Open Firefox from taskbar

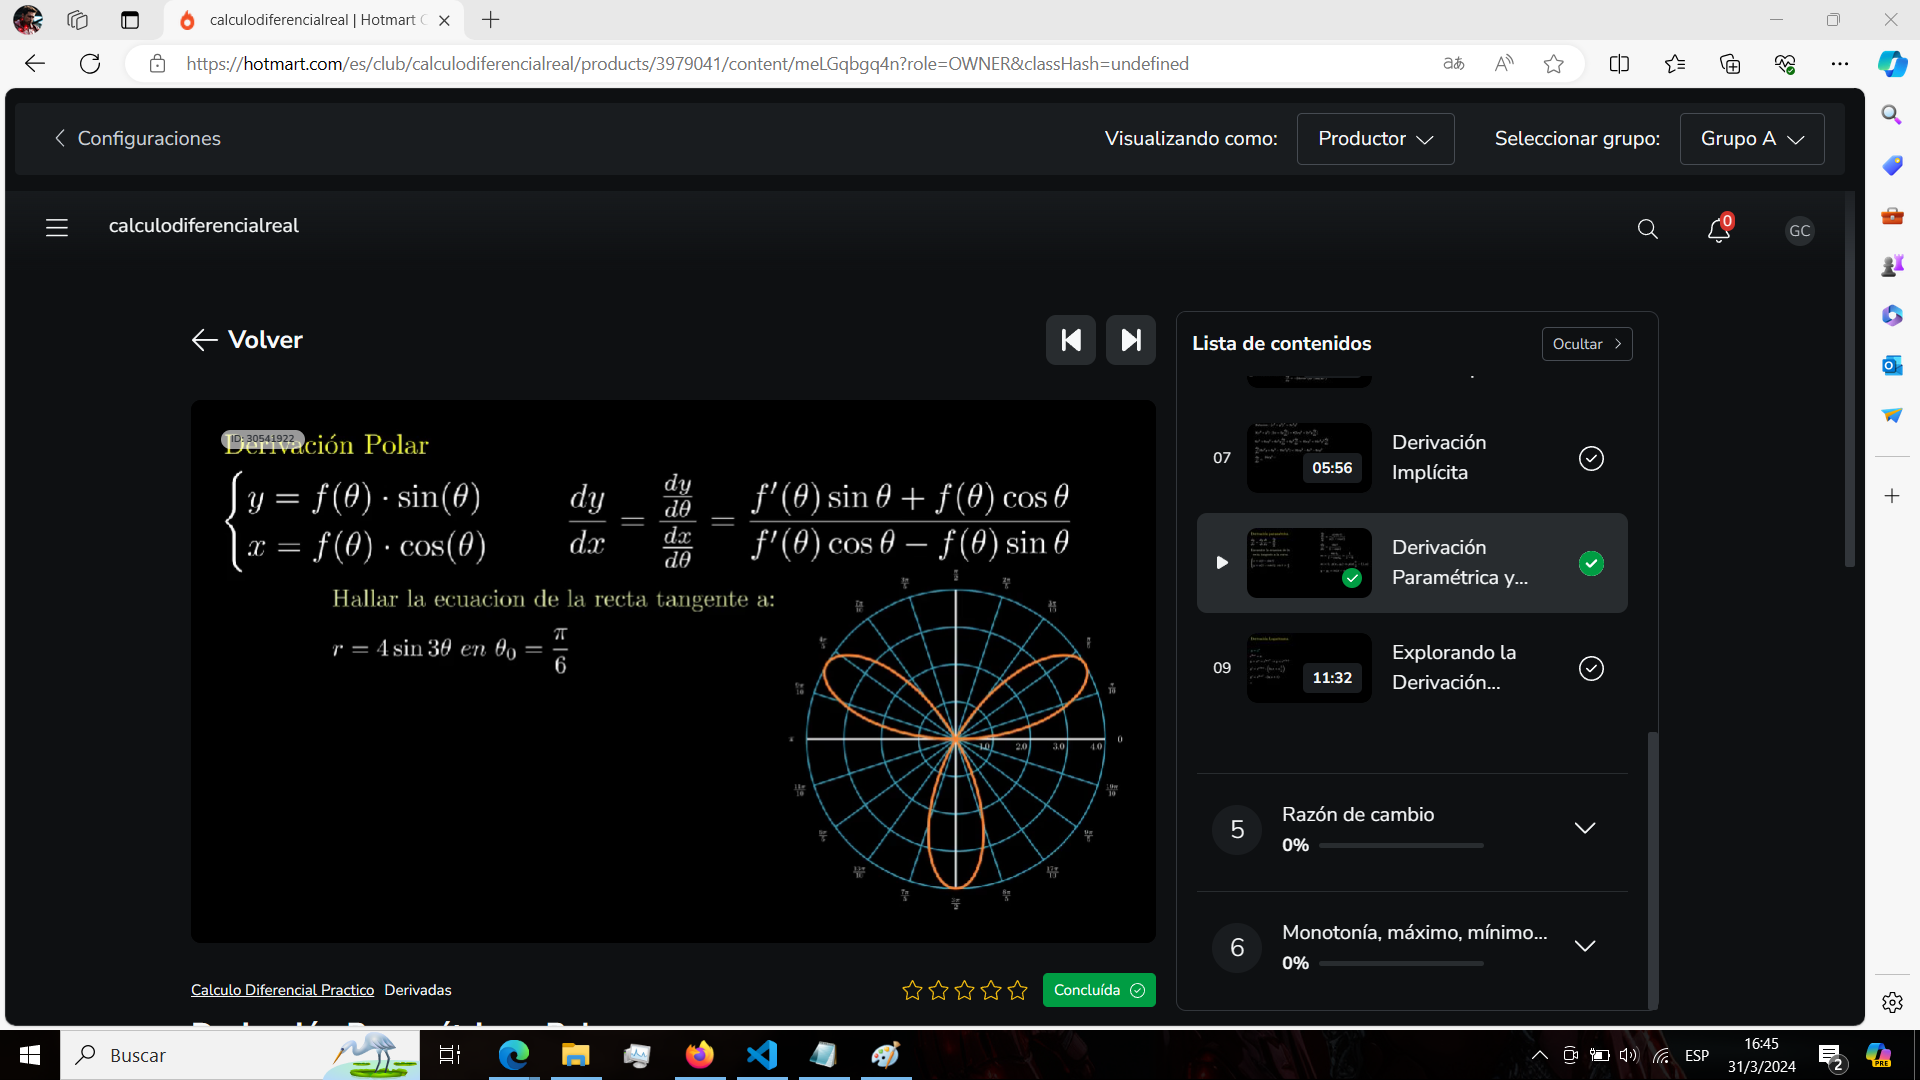(700, 1055)
